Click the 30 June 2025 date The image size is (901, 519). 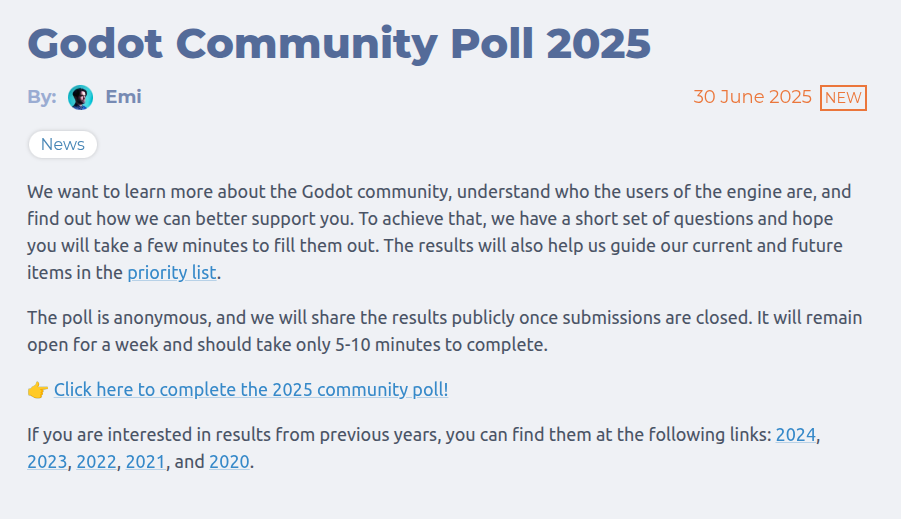pyautogui.click(x=752, y=97)
